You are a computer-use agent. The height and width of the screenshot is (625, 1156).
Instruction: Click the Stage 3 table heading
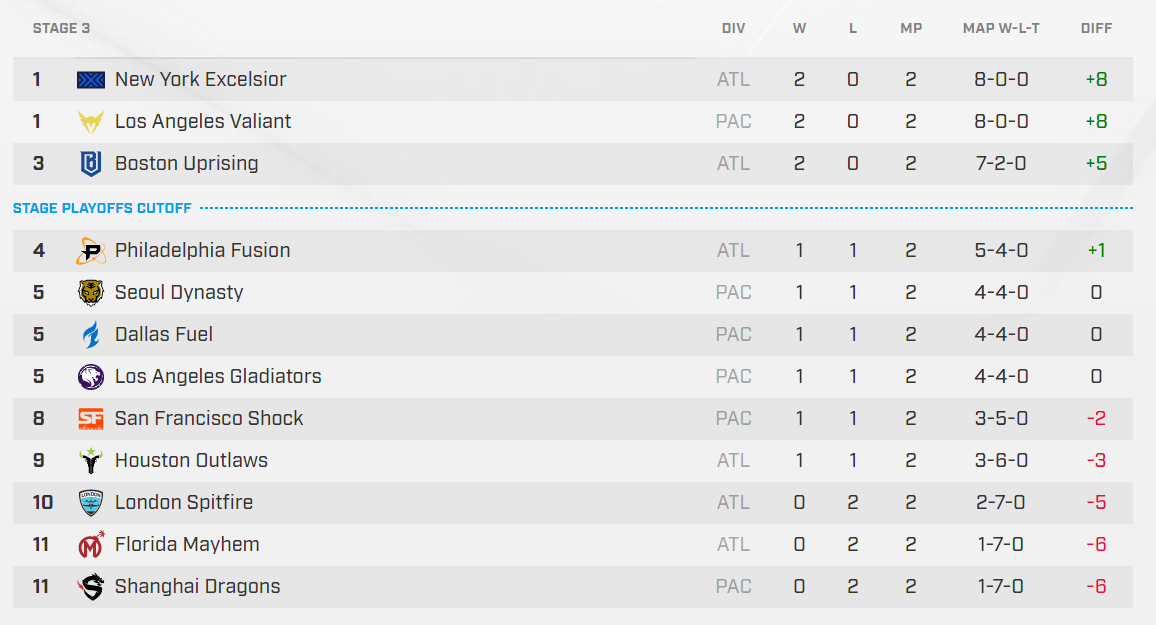pyautogui.click(x=61, y=28)
